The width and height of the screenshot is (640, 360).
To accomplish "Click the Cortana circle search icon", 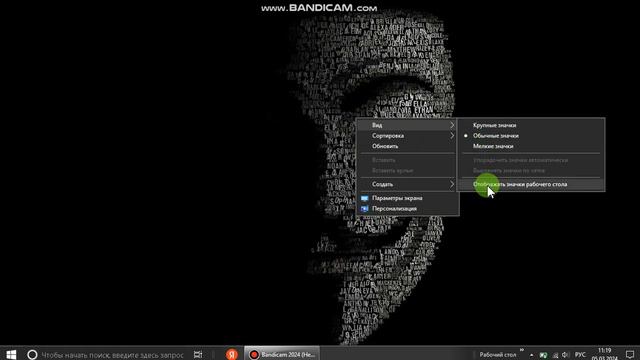I will tap(32, 355).
